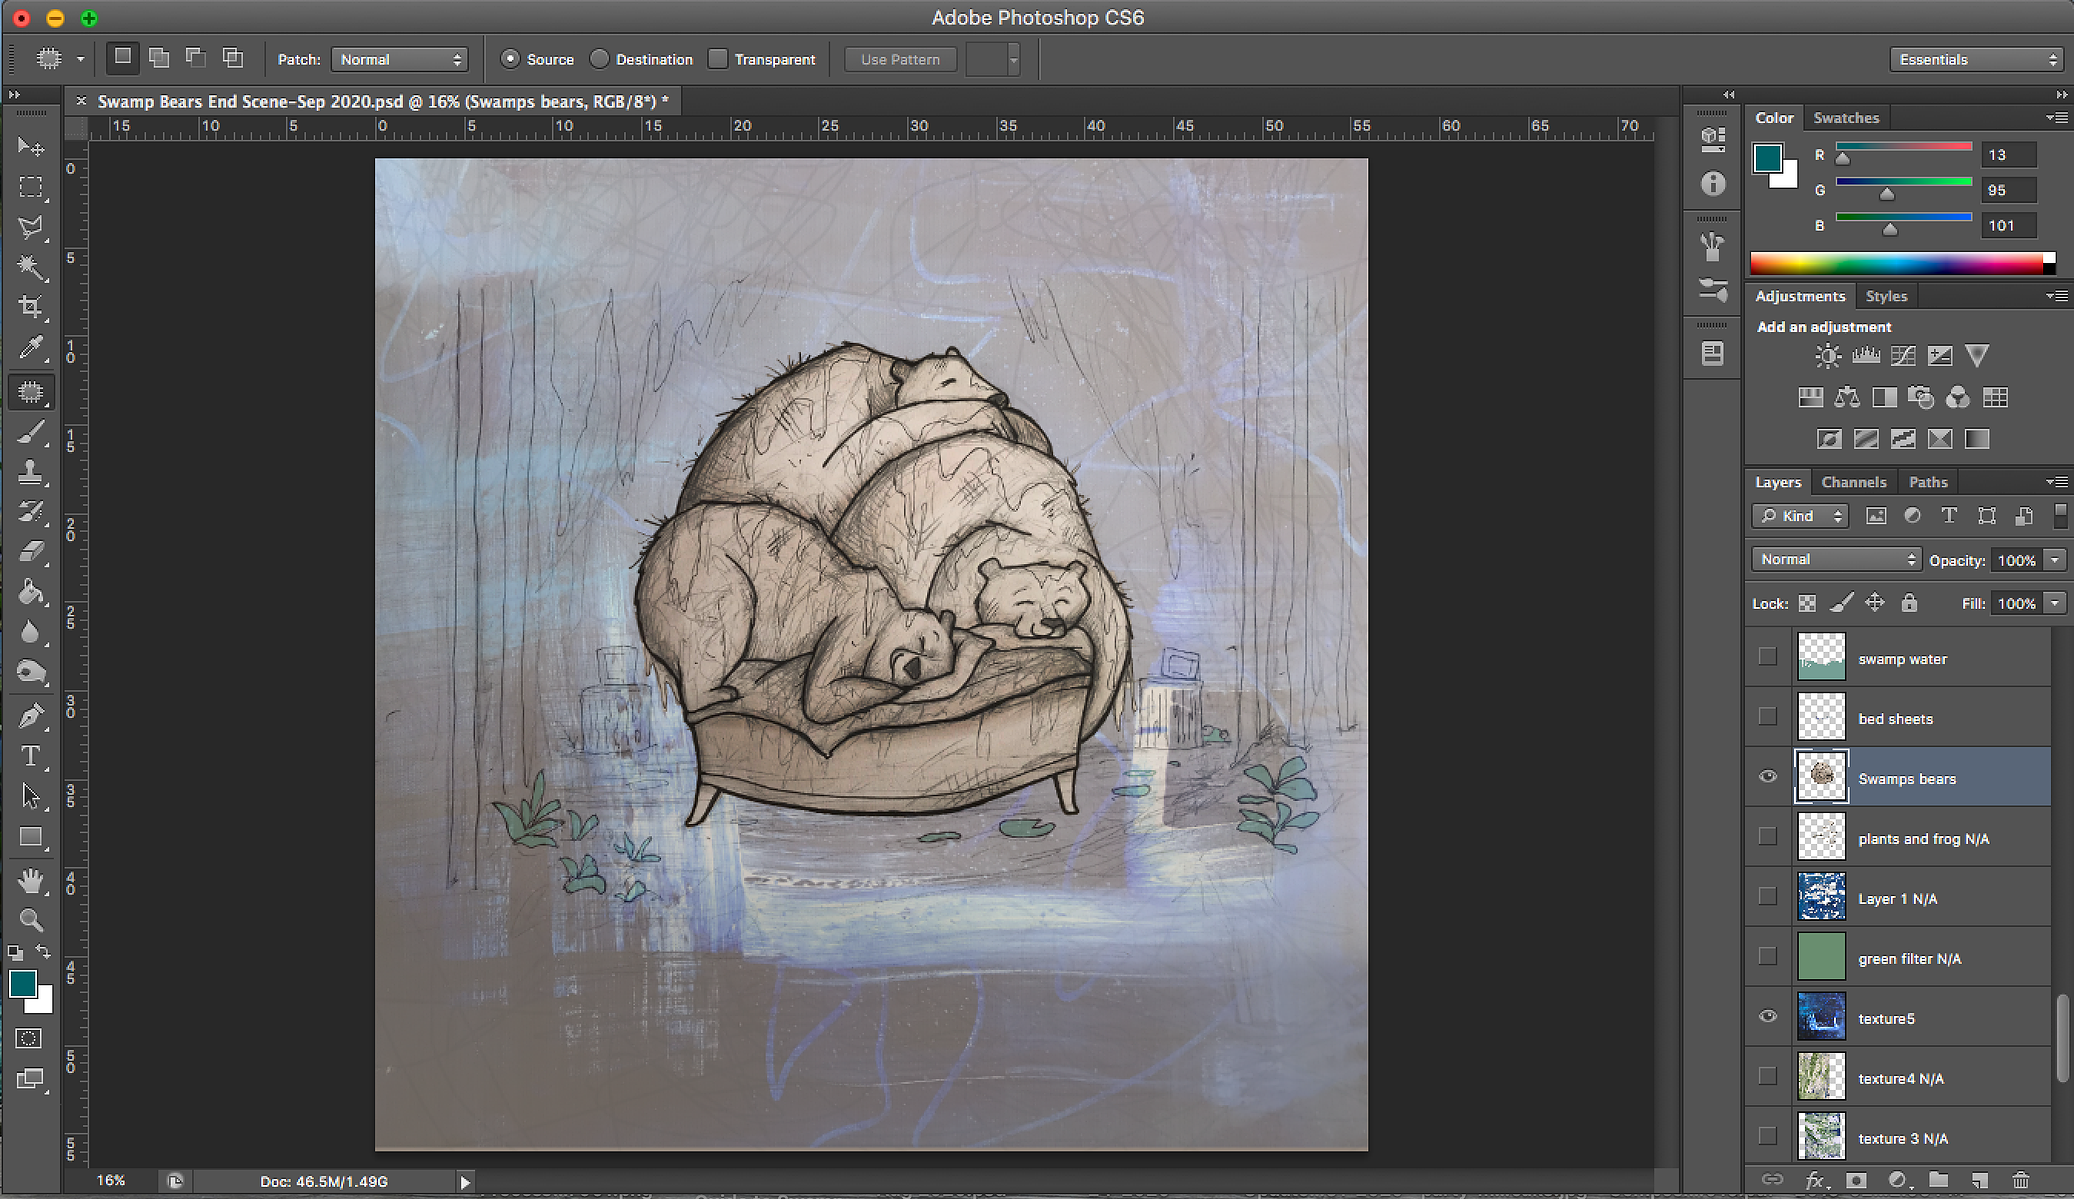The width and height of the screenshot is (2074, 1199).
Task: Select the Patch tool in toolbox
Action: click(x=31, y=392)
